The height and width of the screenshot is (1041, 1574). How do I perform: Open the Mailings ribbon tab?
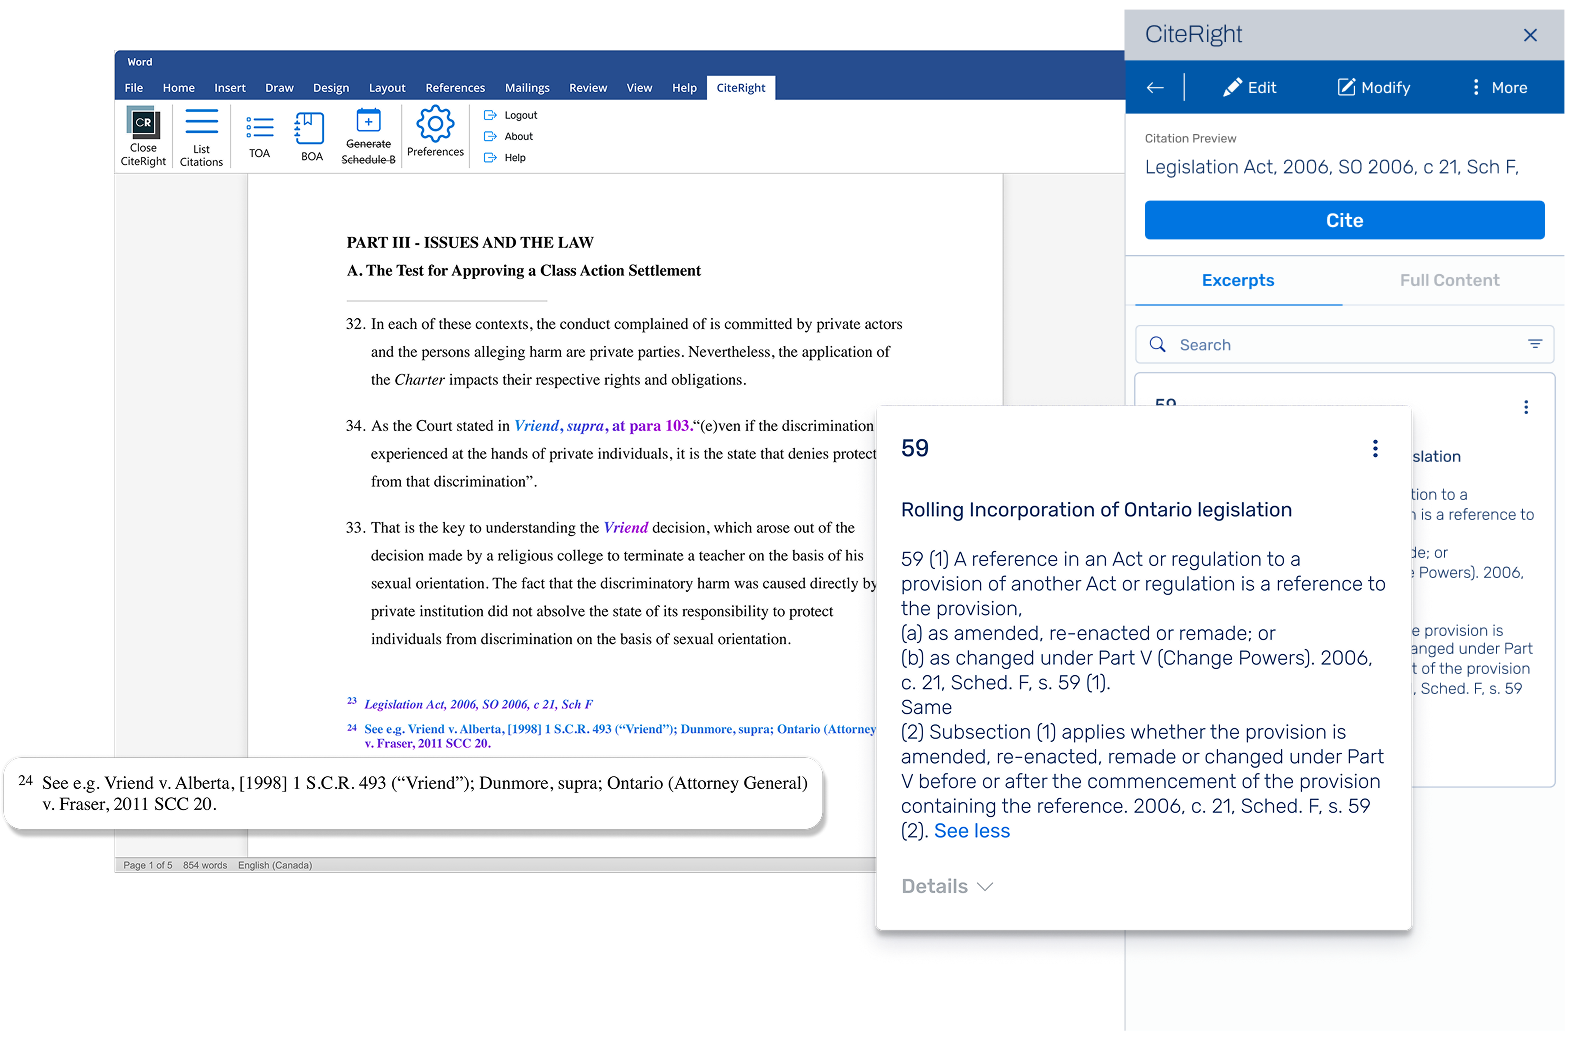click(527, 88)
